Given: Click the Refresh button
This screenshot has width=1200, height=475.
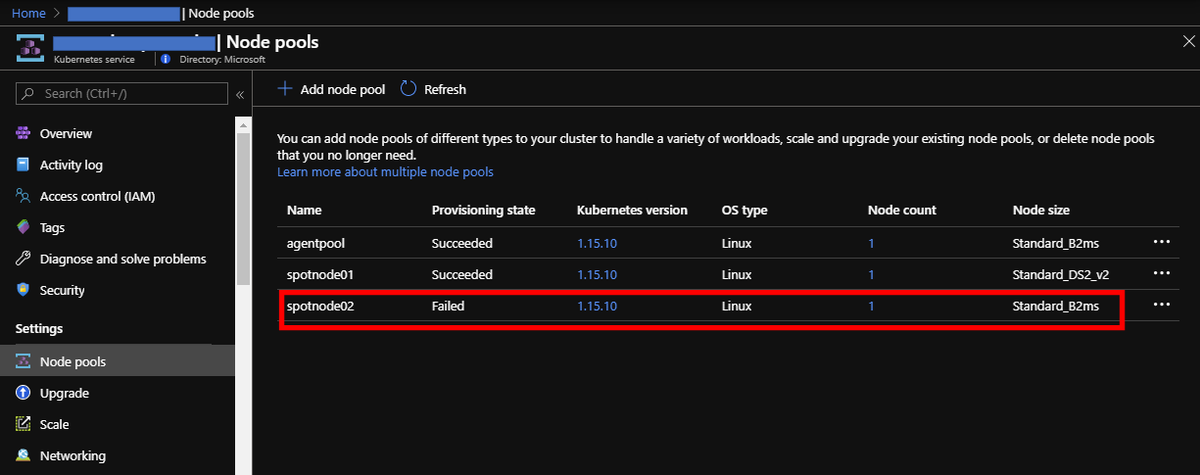Looking at the screenshot, I should [433, 89].
